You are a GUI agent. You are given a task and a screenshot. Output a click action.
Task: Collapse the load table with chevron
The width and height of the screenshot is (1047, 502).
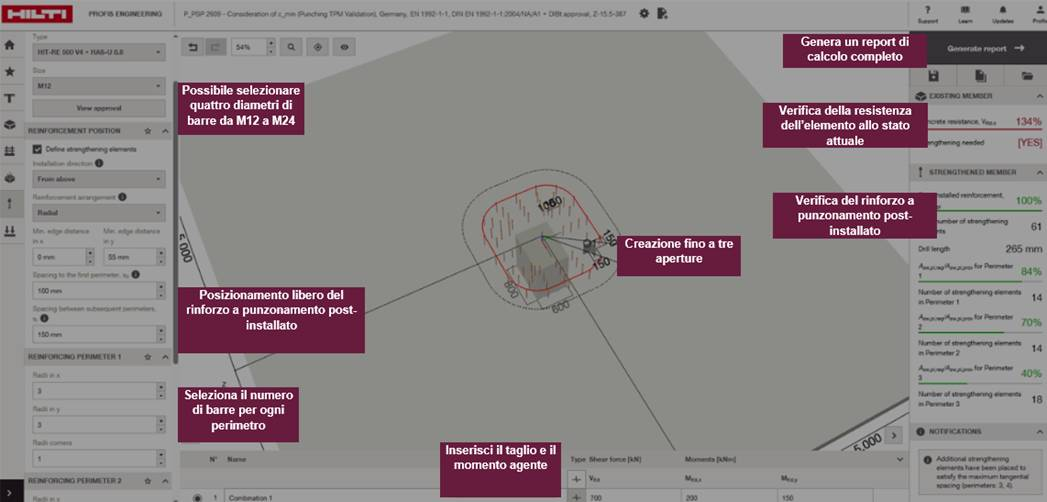point(898,459)
